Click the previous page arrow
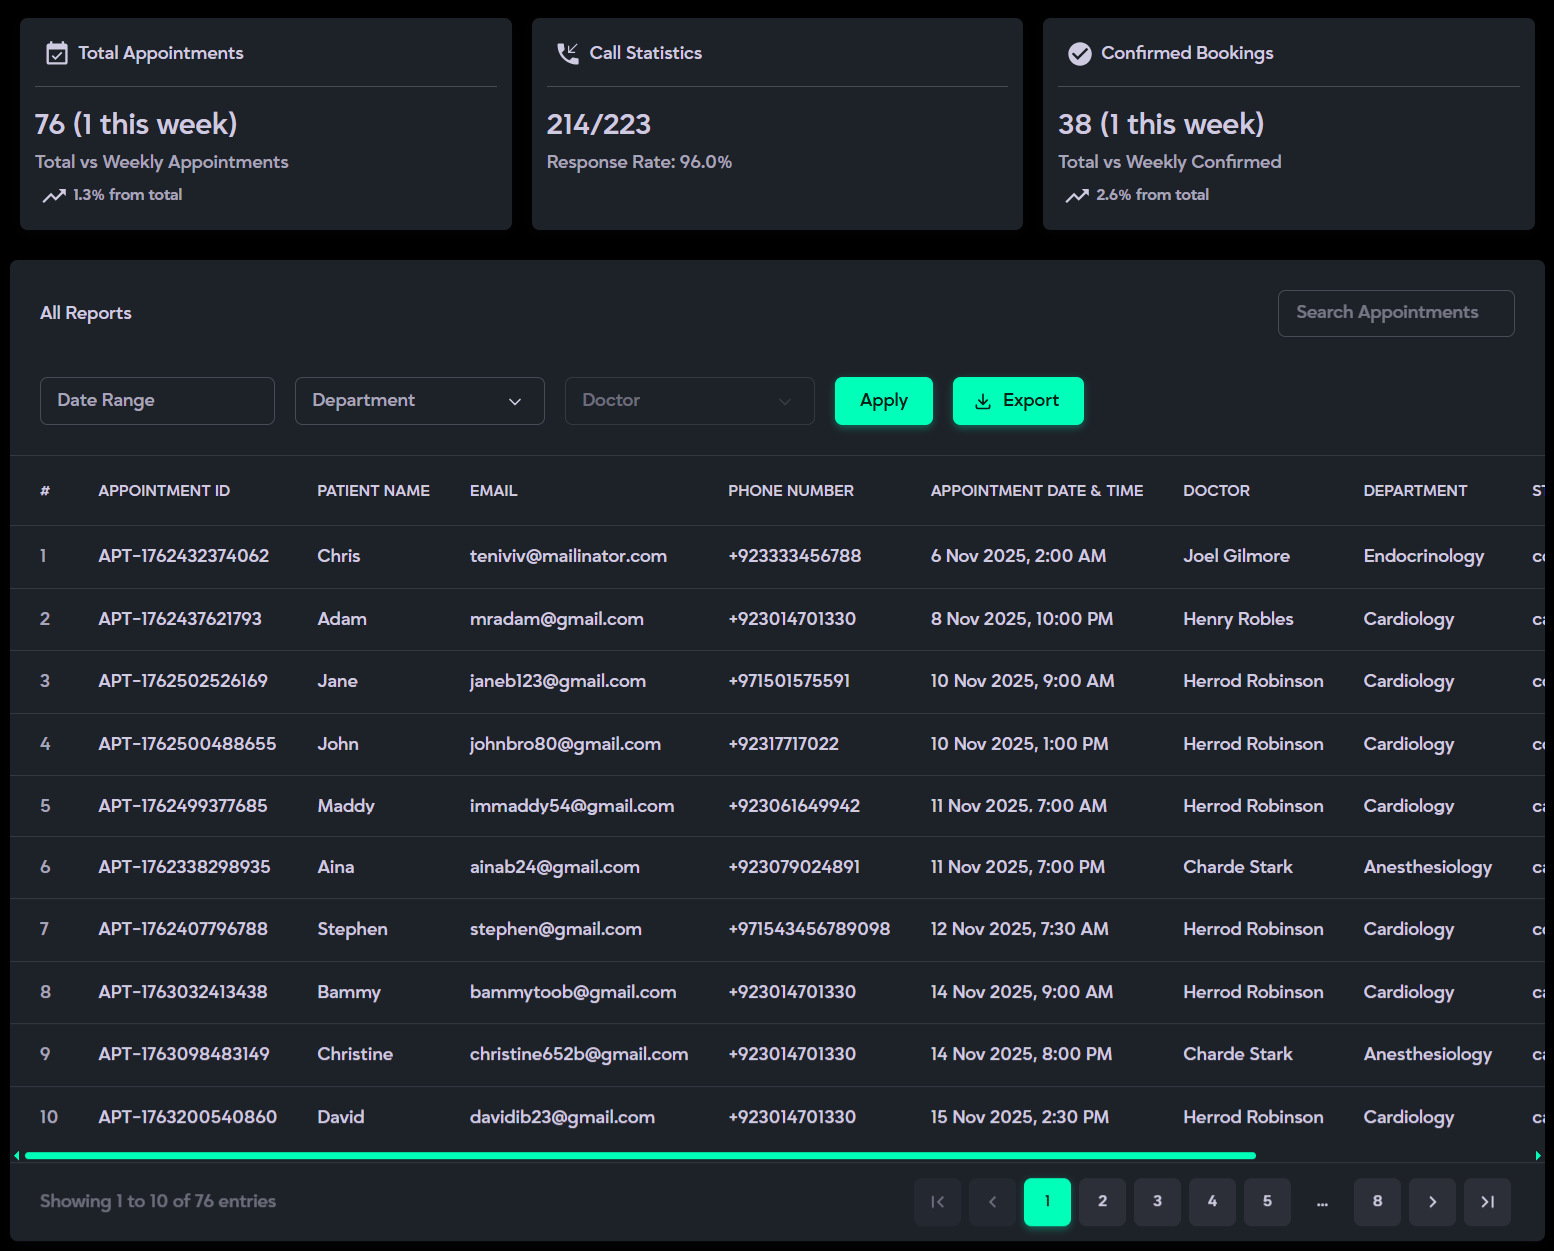The width and height of the screenshot is (1554, 1251). [x=992, y=1202]
